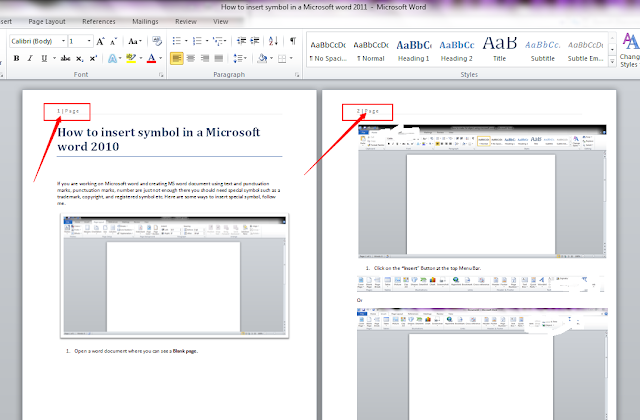Open the Page Layout tab
The height and width of the screenshot is (420, 640).
(47, 22)
